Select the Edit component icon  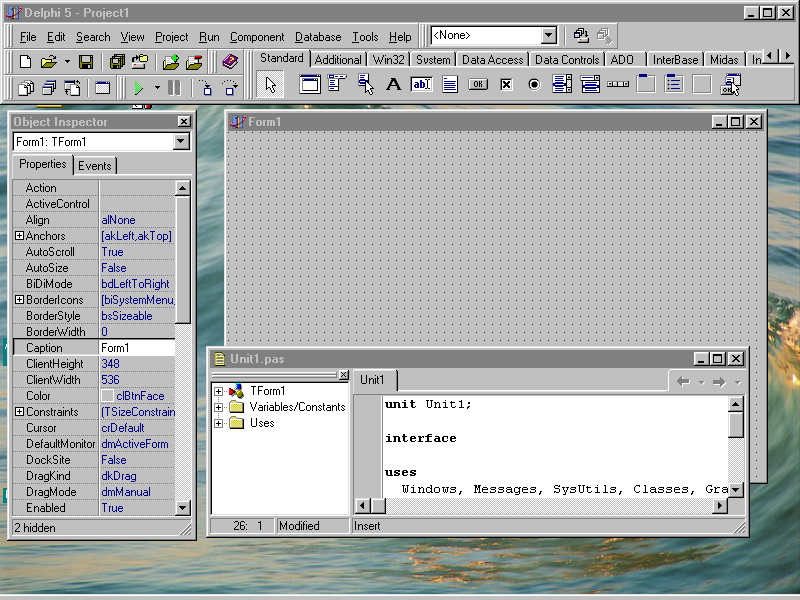coord(421,84)
